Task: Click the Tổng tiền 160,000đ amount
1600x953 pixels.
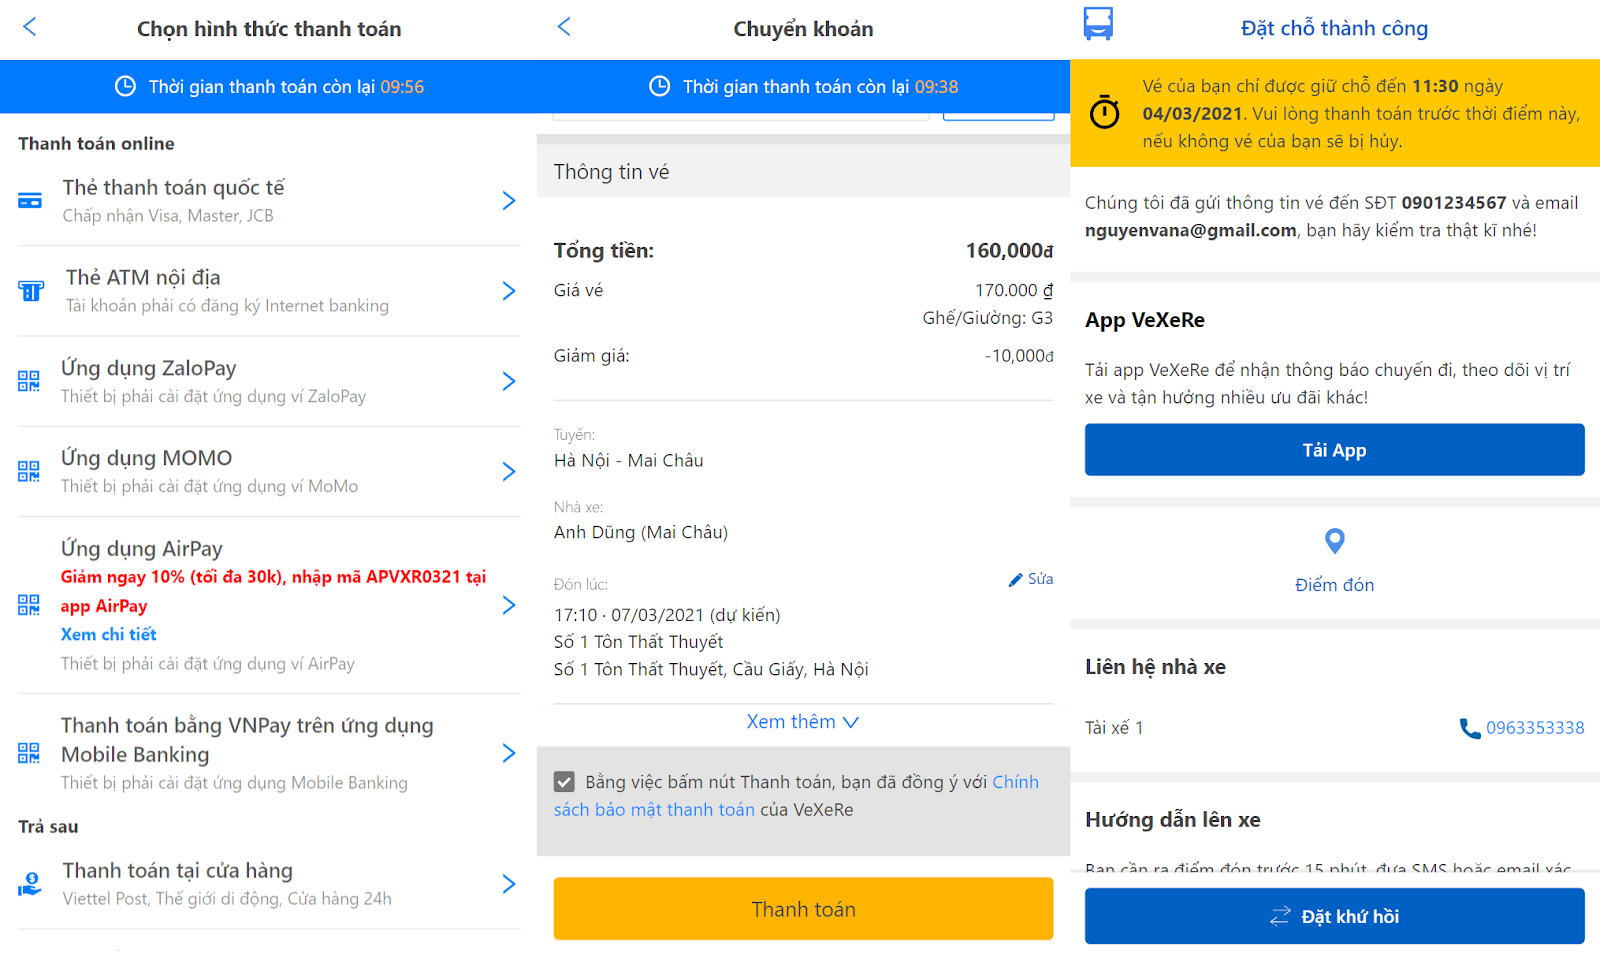Action: click(1009, 251)
